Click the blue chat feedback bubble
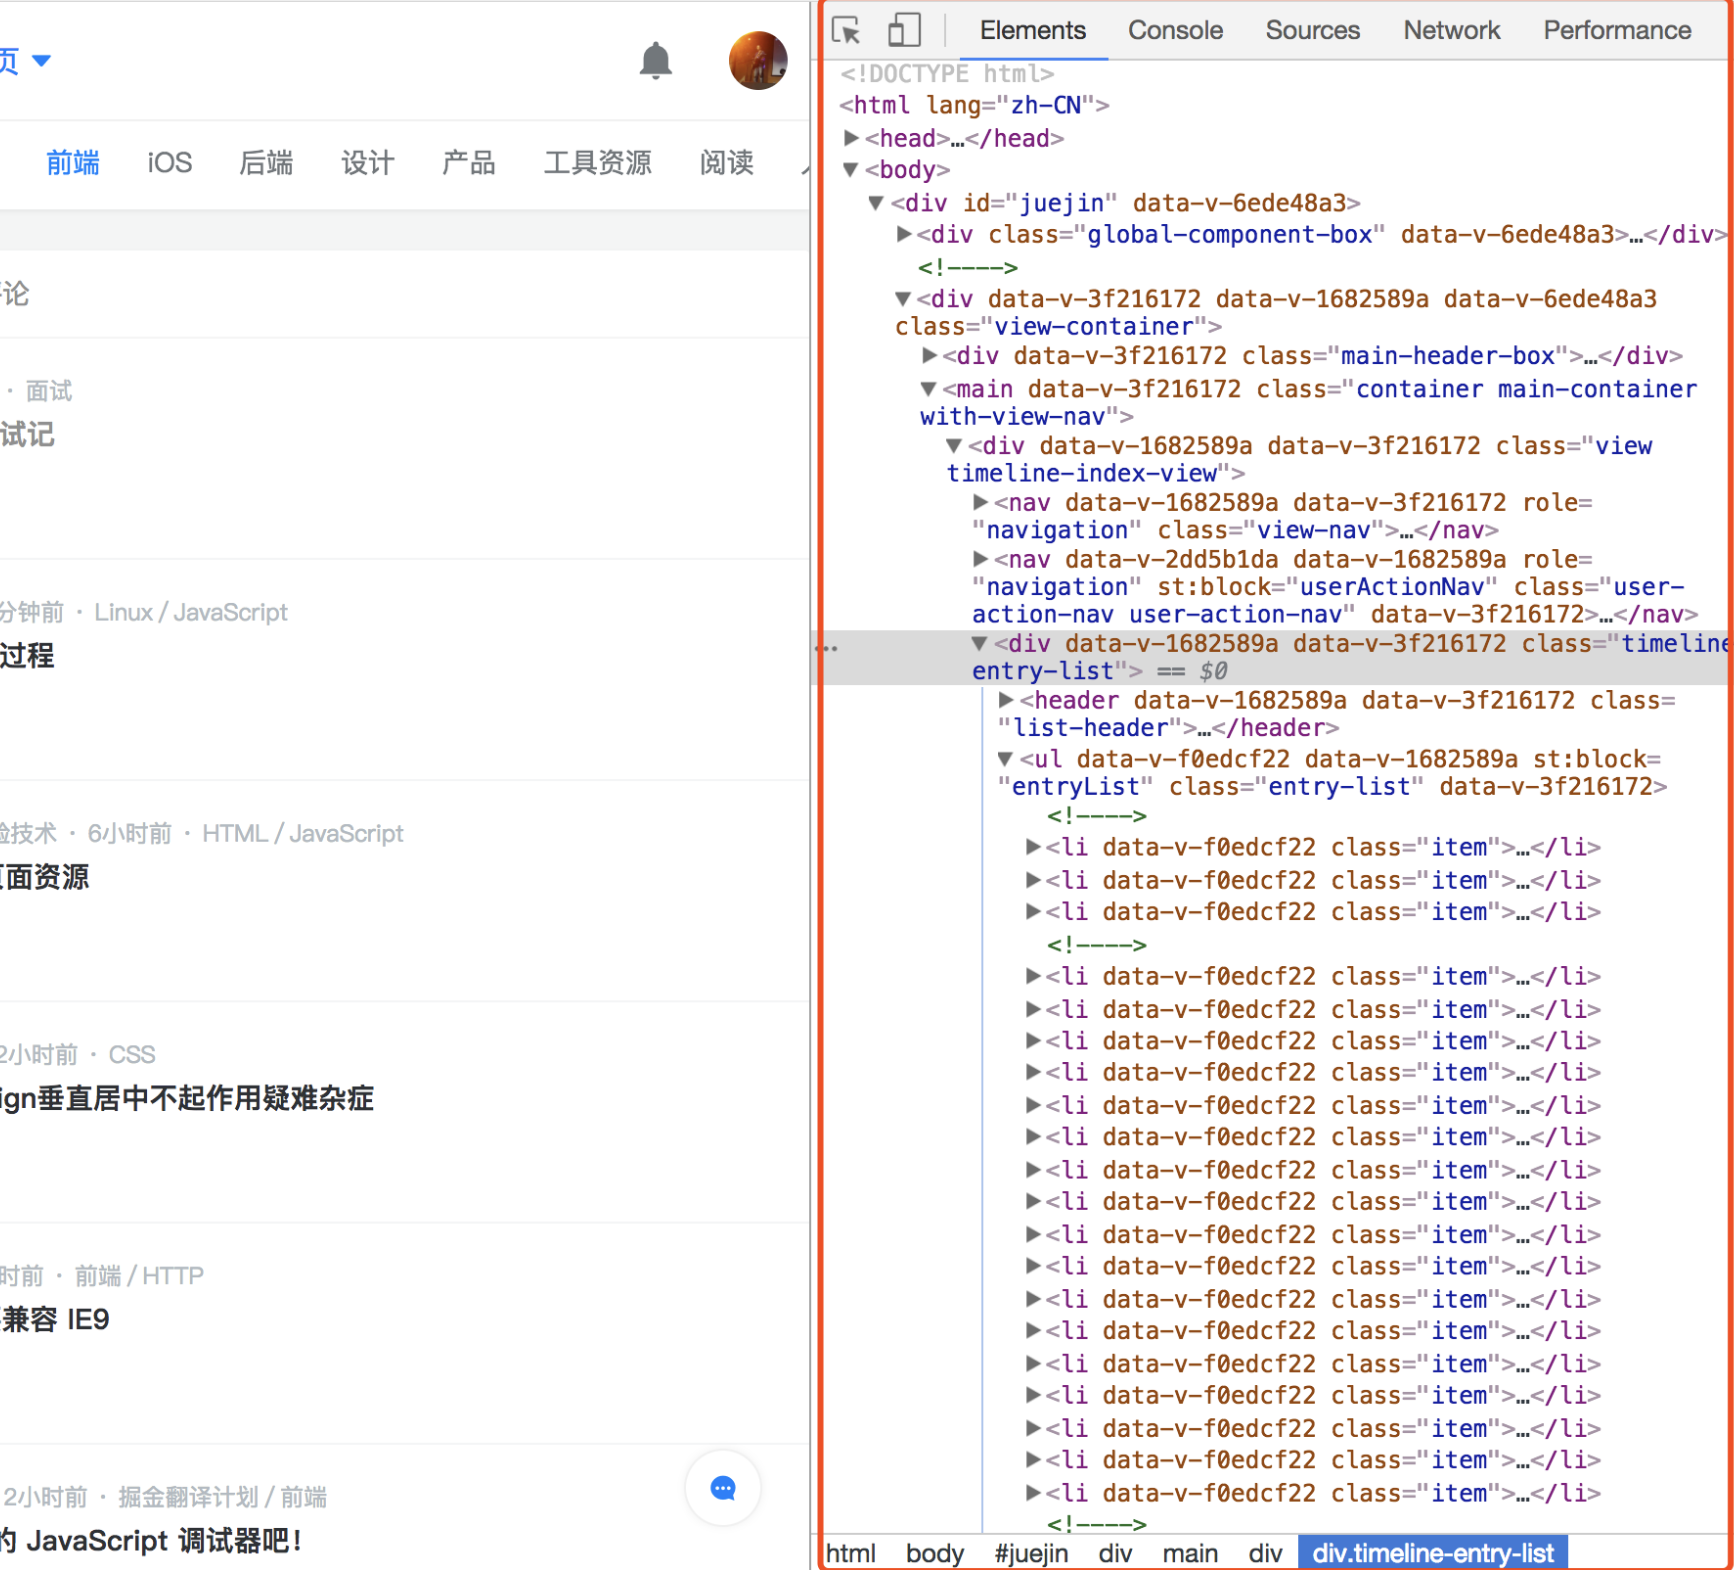The width and height of the screenshot is (1734, 1570). (722, 1488)
